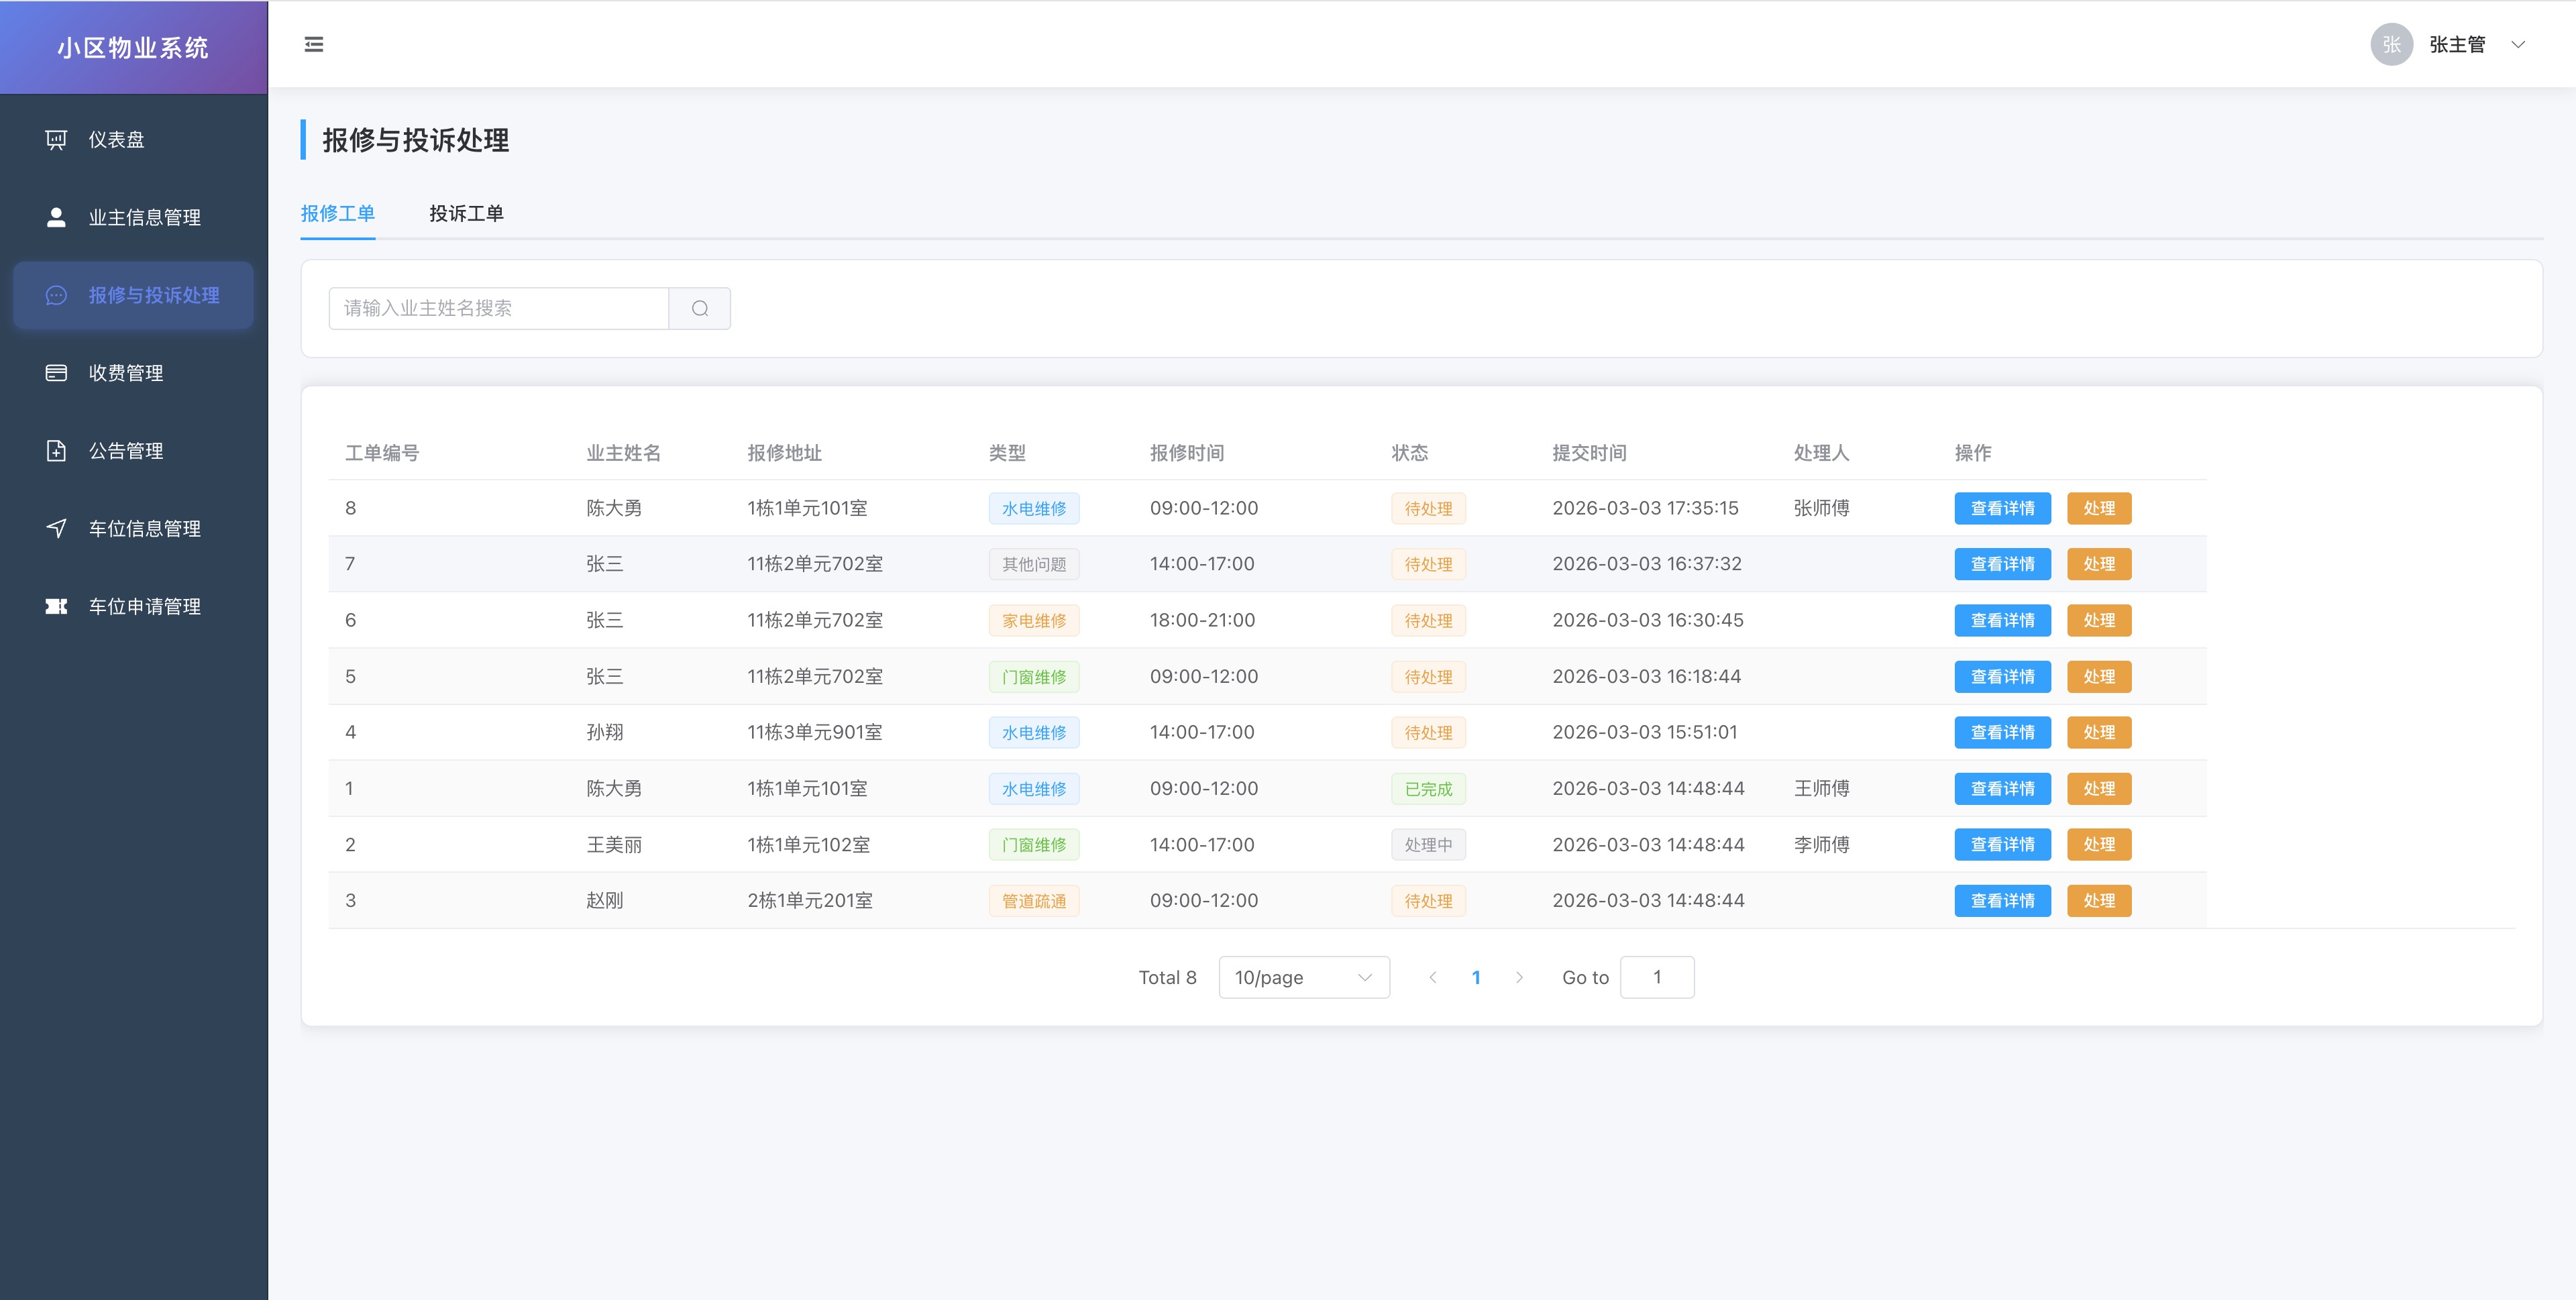Click the user icon beside 业主信息管理

(56, 217)
